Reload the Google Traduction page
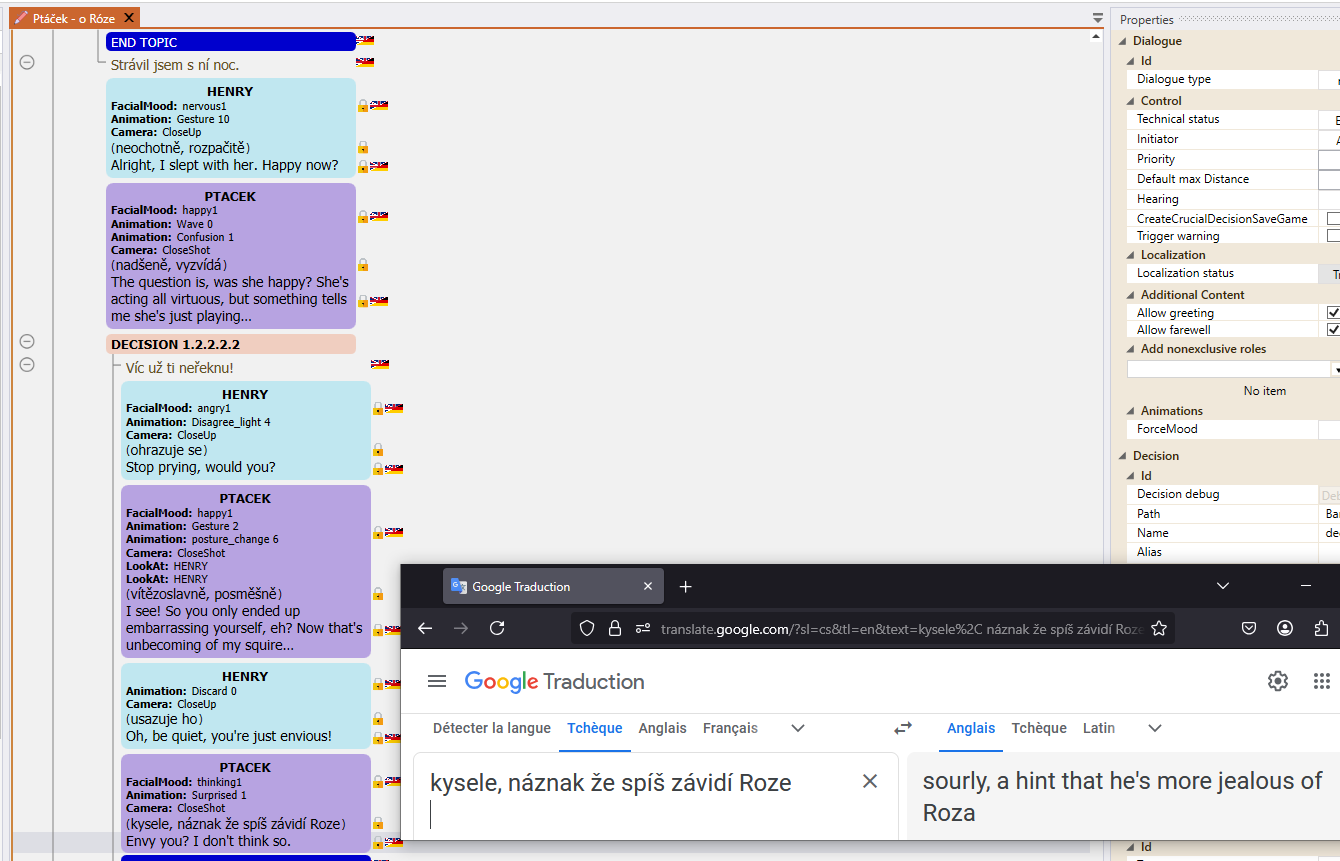Image resolution: width=1340 pixels, height=861 pixels. coord(497,628)
